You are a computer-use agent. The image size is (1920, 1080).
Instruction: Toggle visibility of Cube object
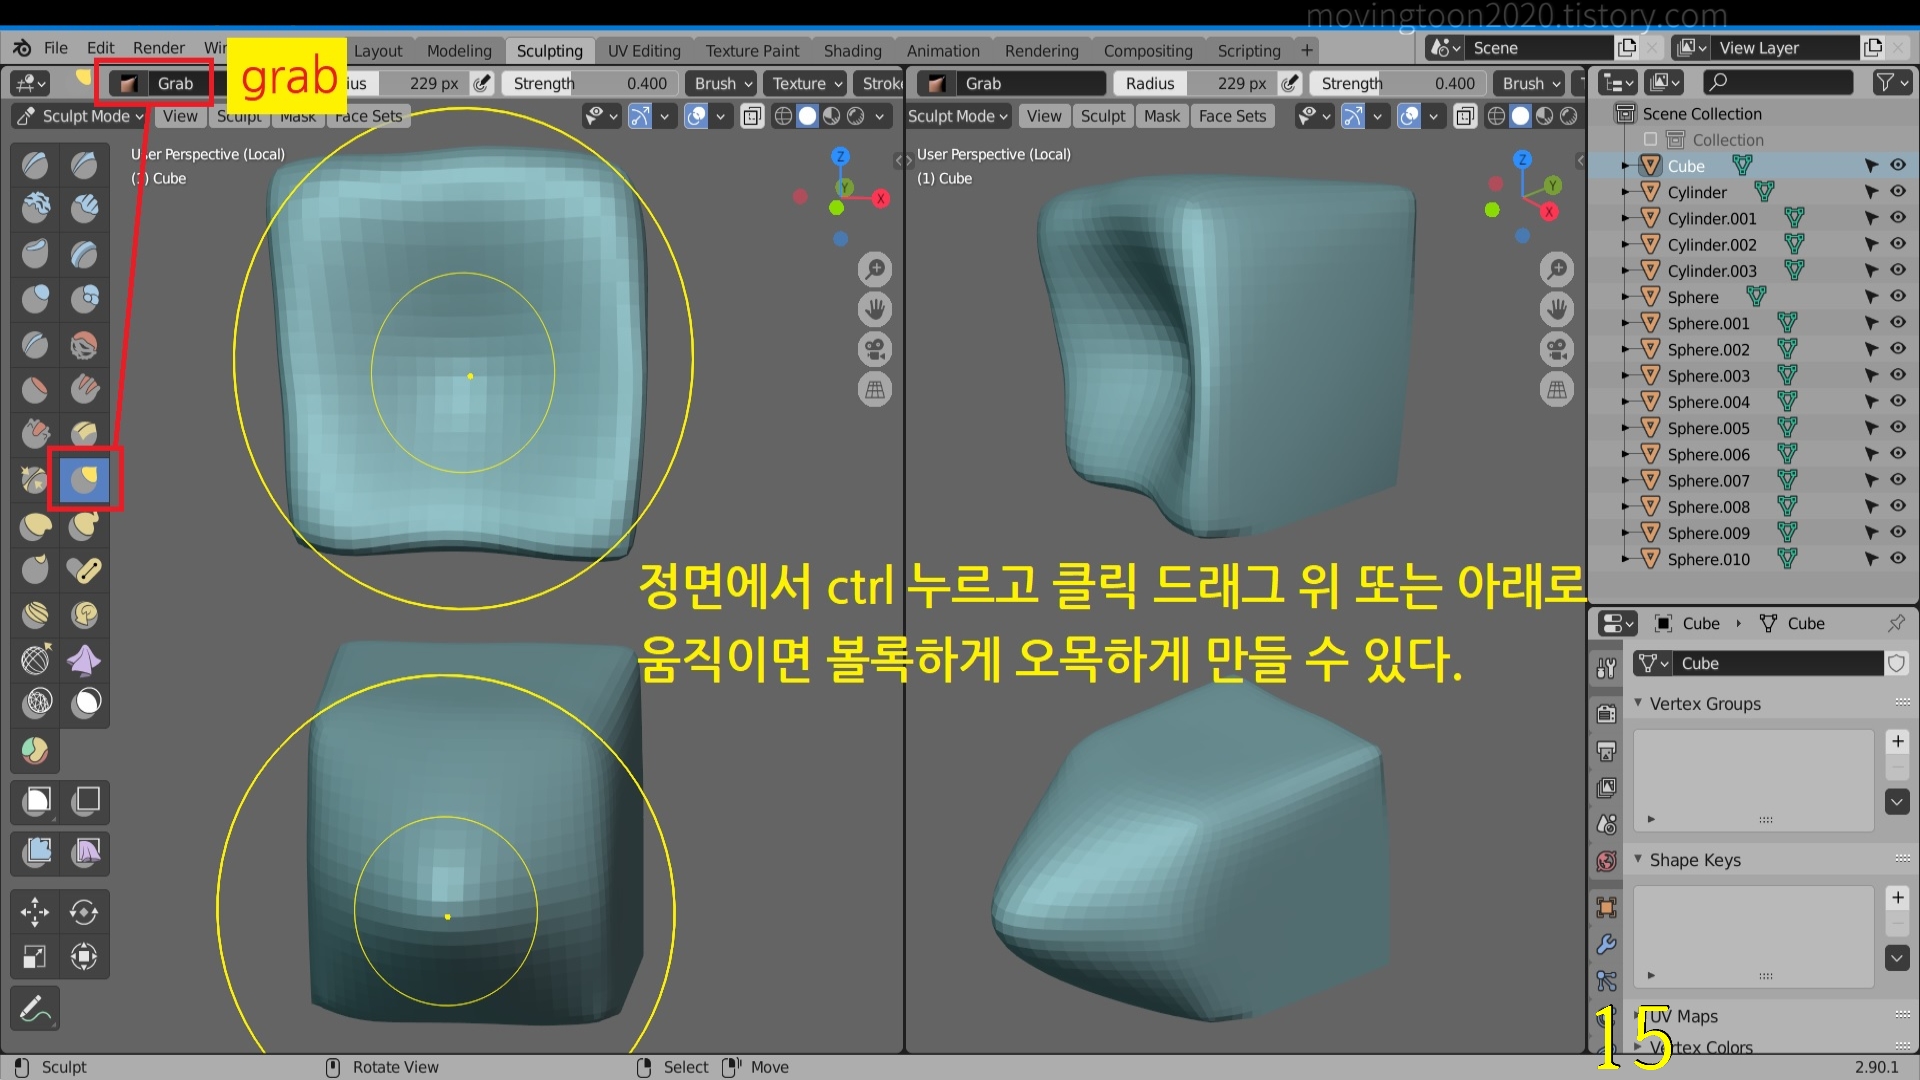point(1898,165)
